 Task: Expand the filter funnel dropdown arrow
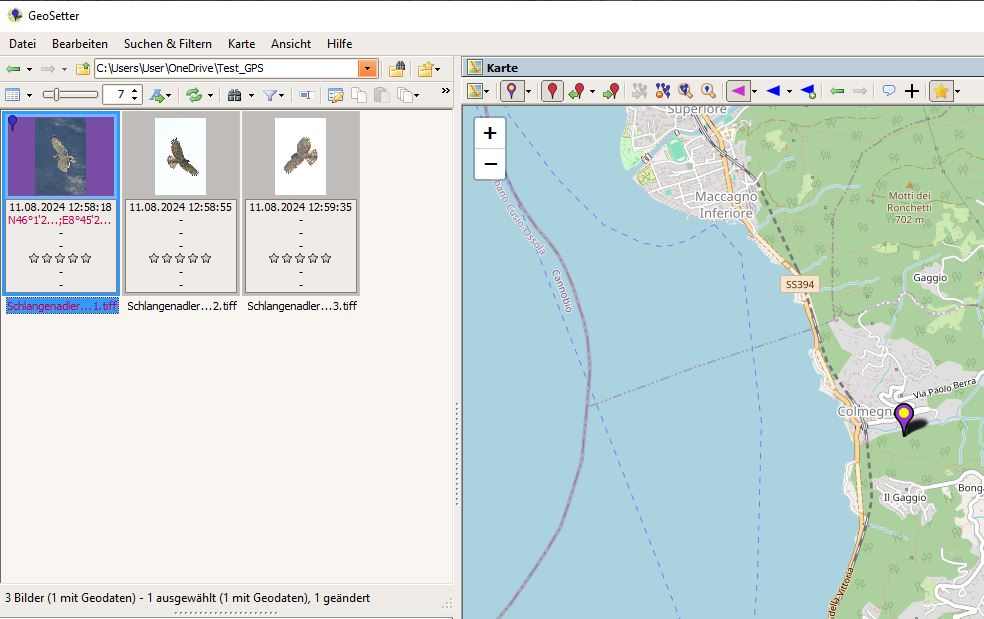click(x=283, y=95)
